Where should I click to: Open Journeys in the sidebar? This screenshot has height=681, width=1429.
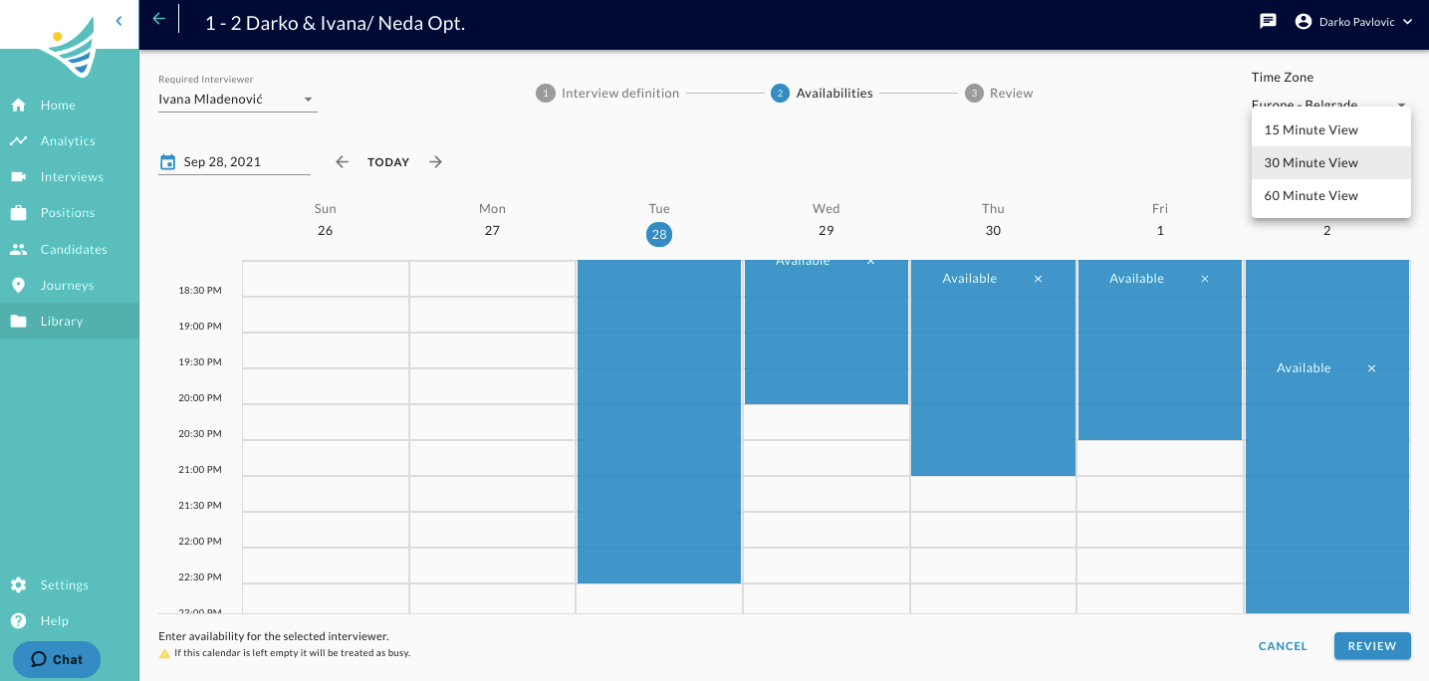pyautogui.click(x=69, y=285)
